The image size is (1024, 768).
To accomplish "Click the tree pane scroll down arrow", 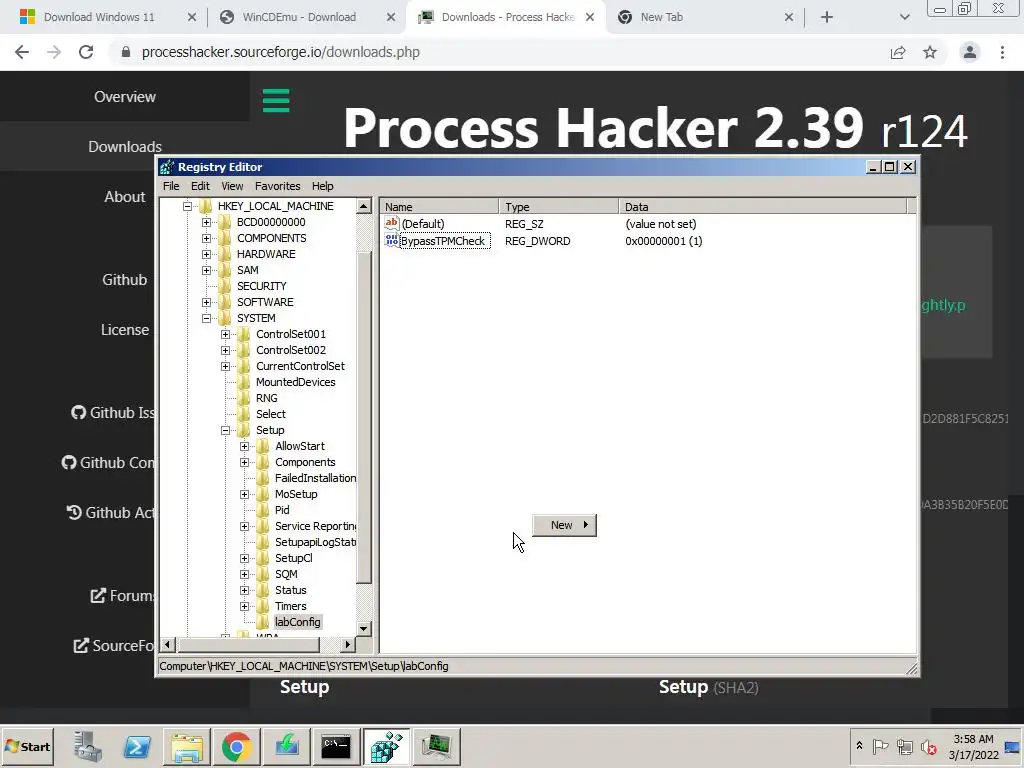I will point(364,628).
